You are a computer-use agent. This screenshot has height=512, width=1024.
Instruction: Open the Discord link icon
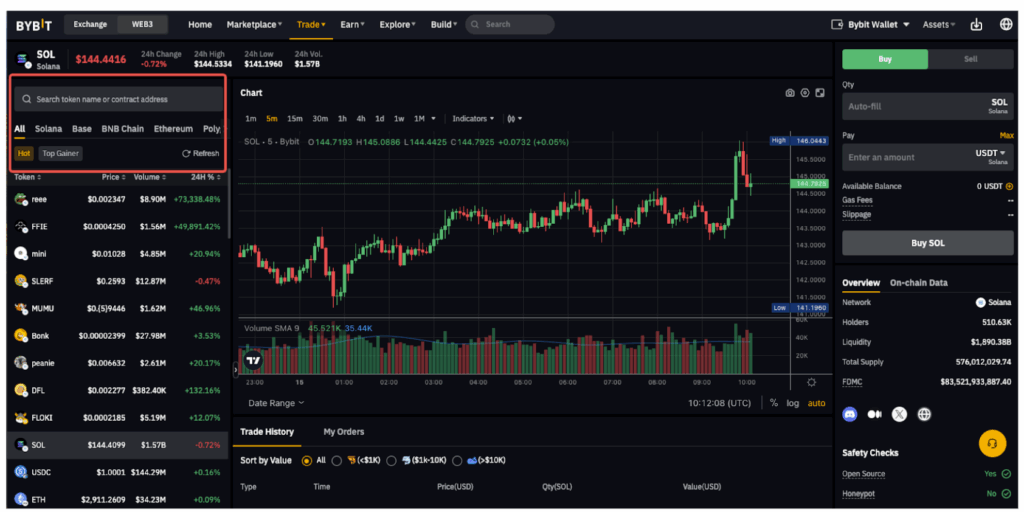tap(850, 413)
